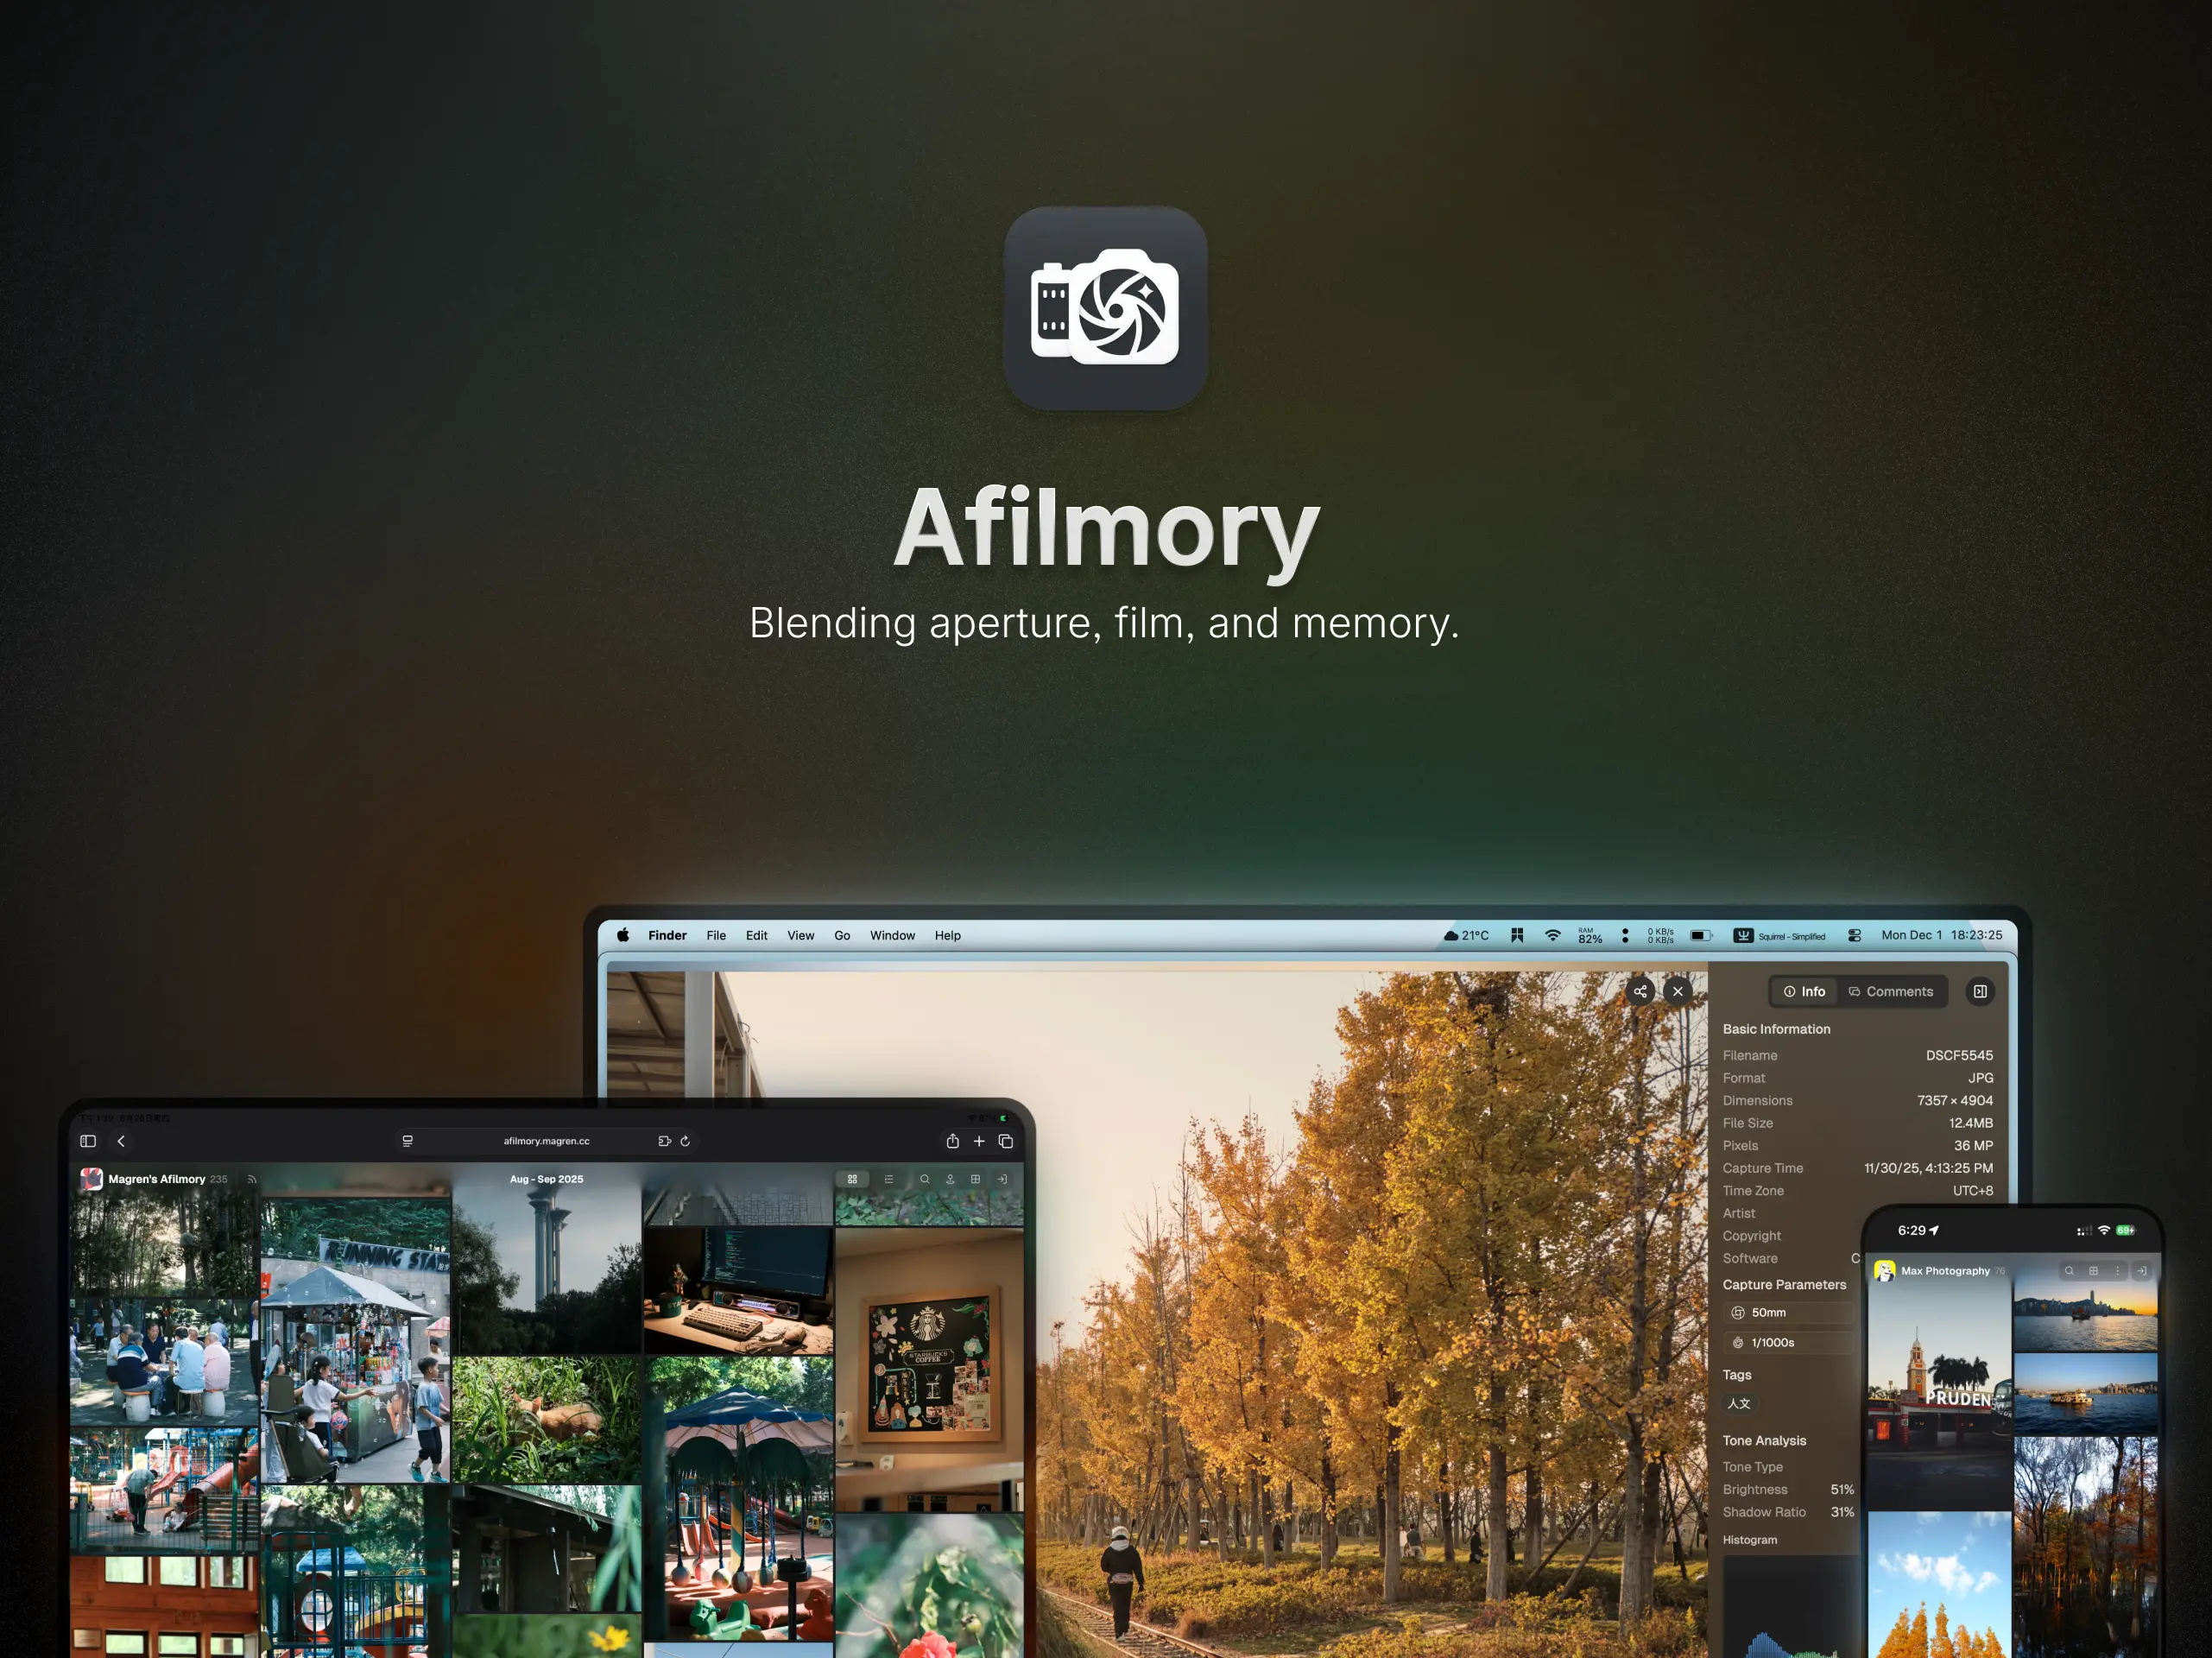
Task: Switch gallery to grid masonry view
Action: coord(852,1179)
